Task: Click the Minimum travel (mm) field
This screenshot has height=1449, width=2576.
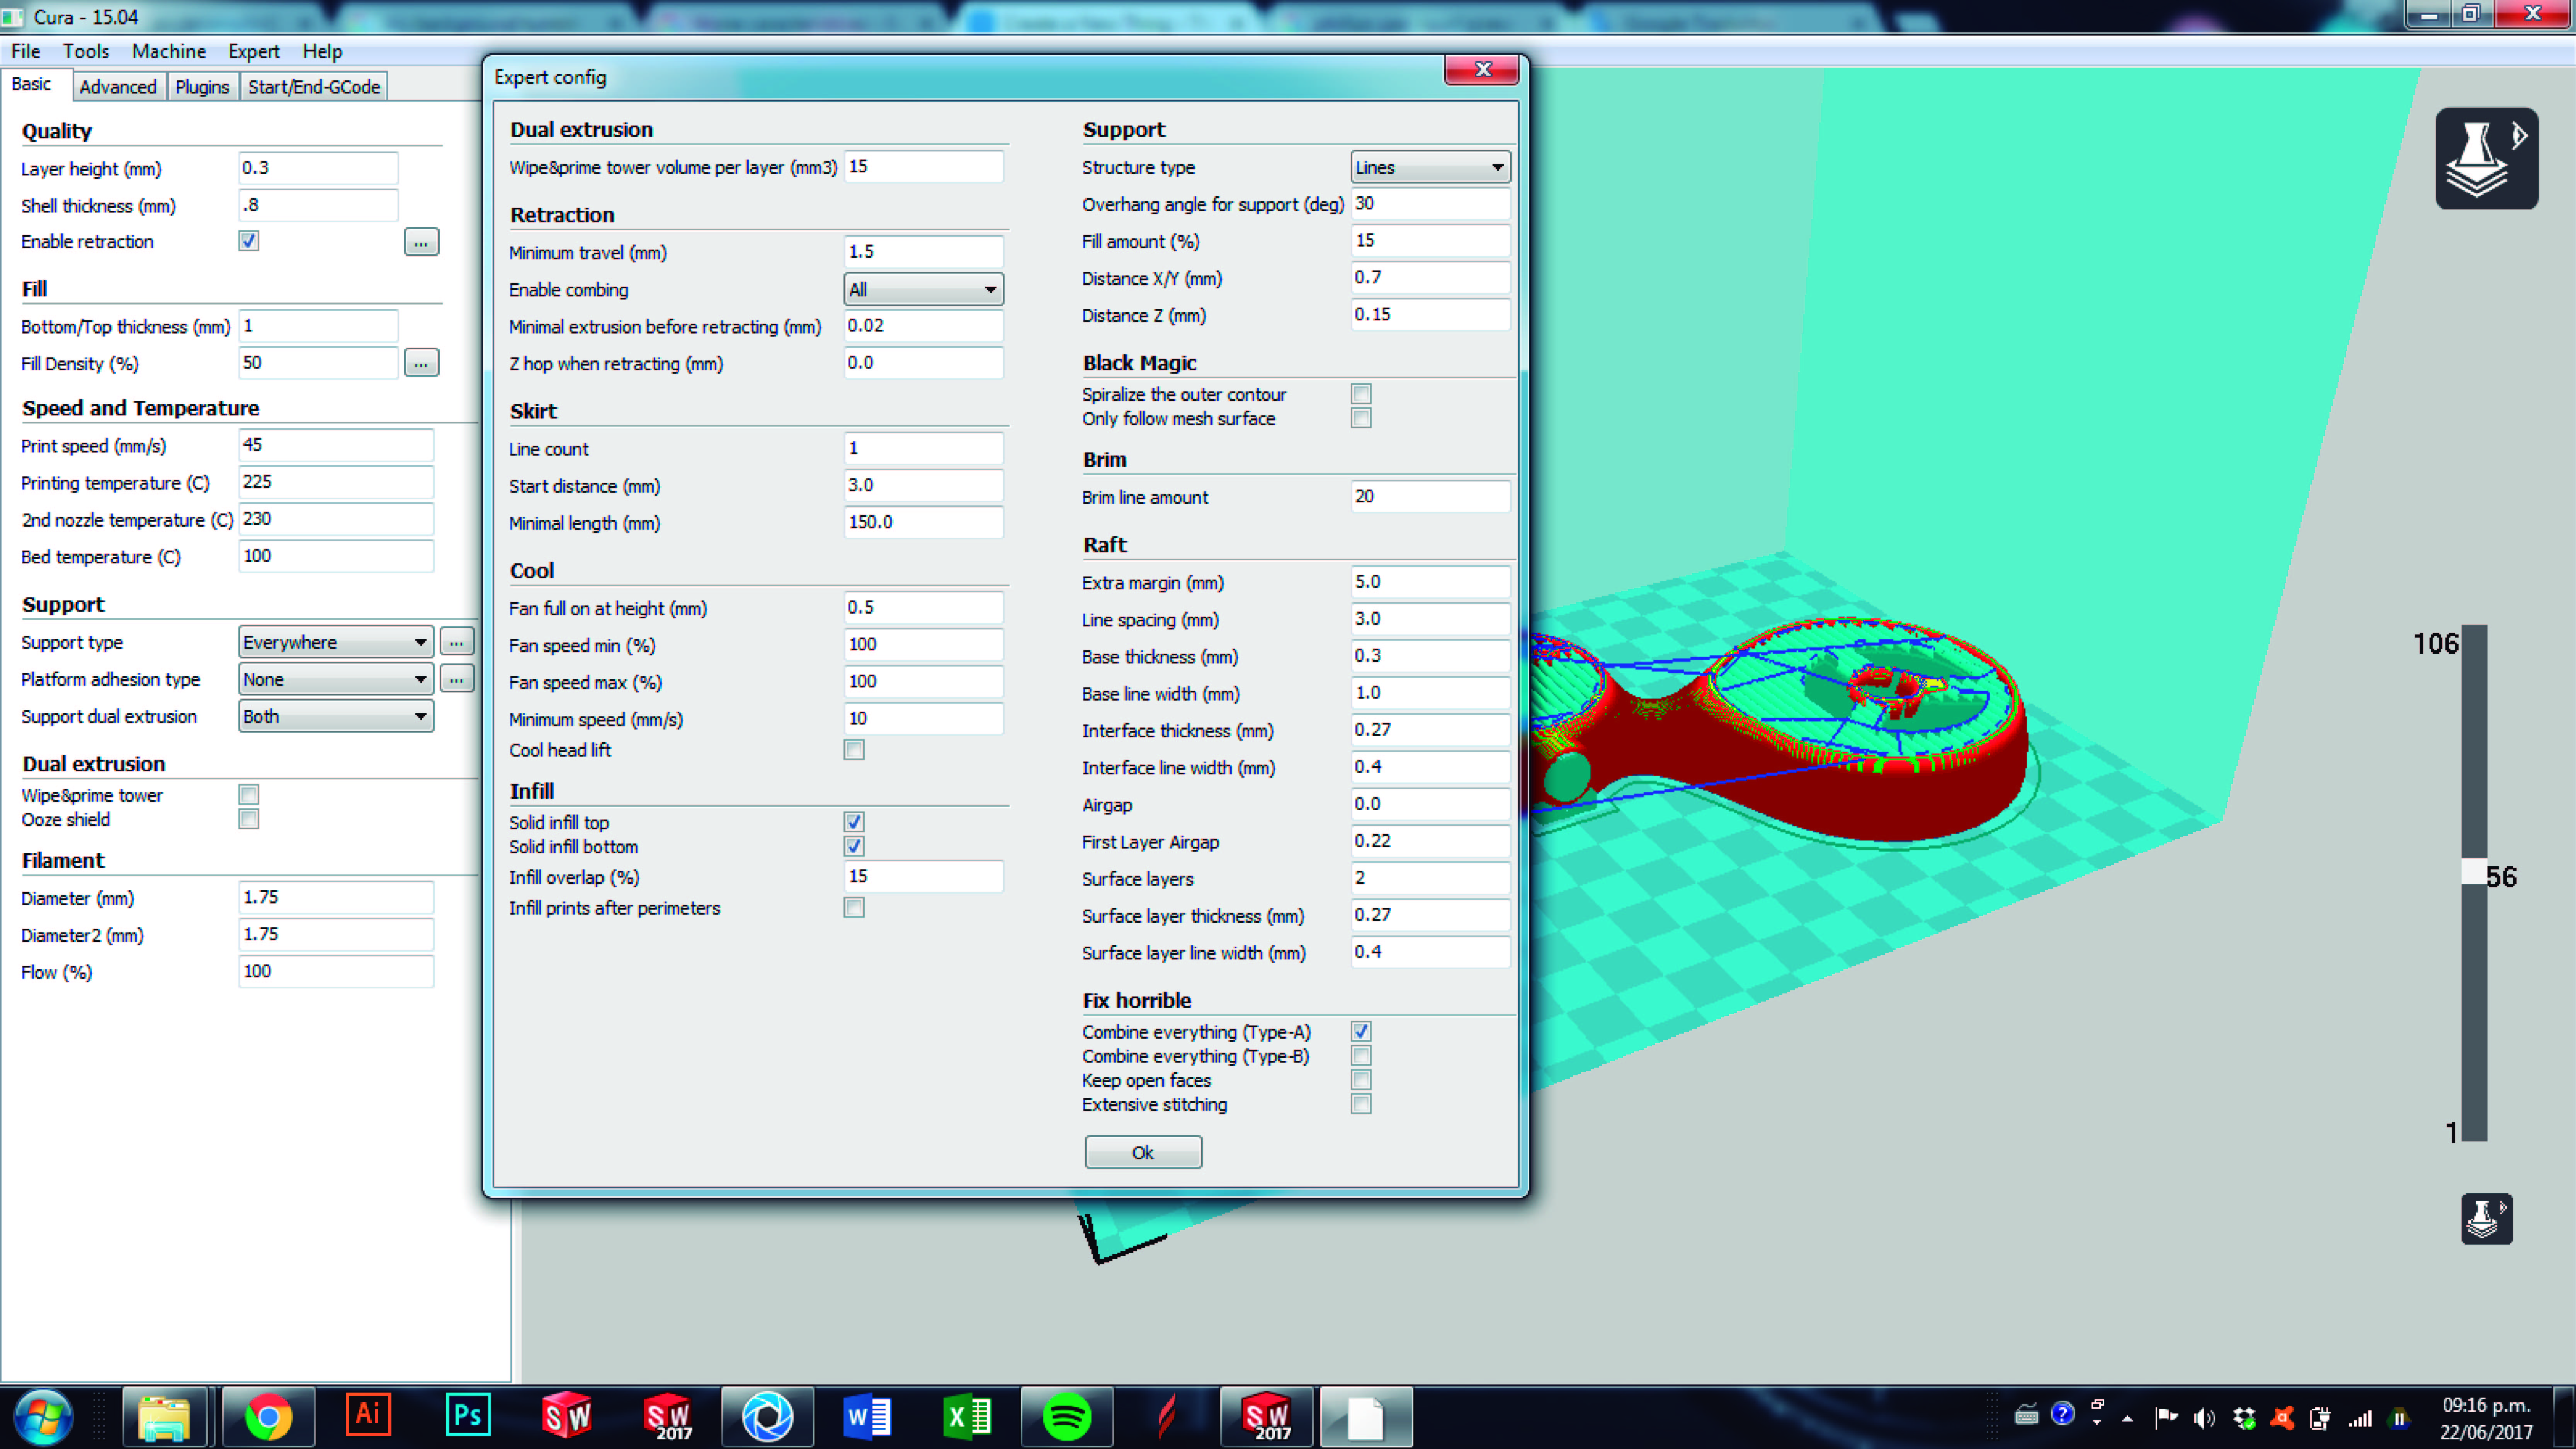Action: pyautogui.click(x=923, y=251)
